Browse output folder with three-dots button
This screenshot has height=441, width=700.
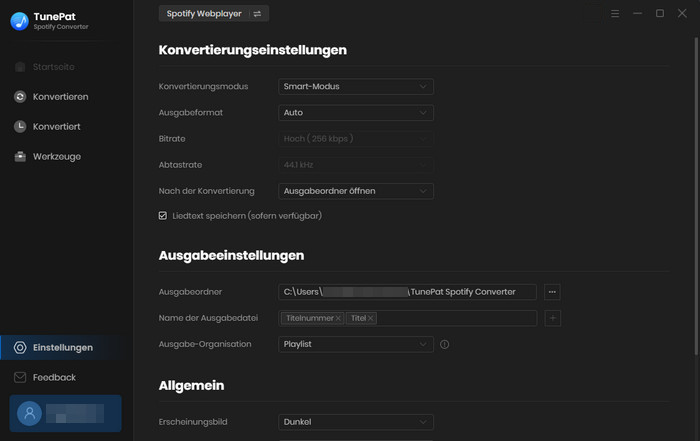[552, 292]
